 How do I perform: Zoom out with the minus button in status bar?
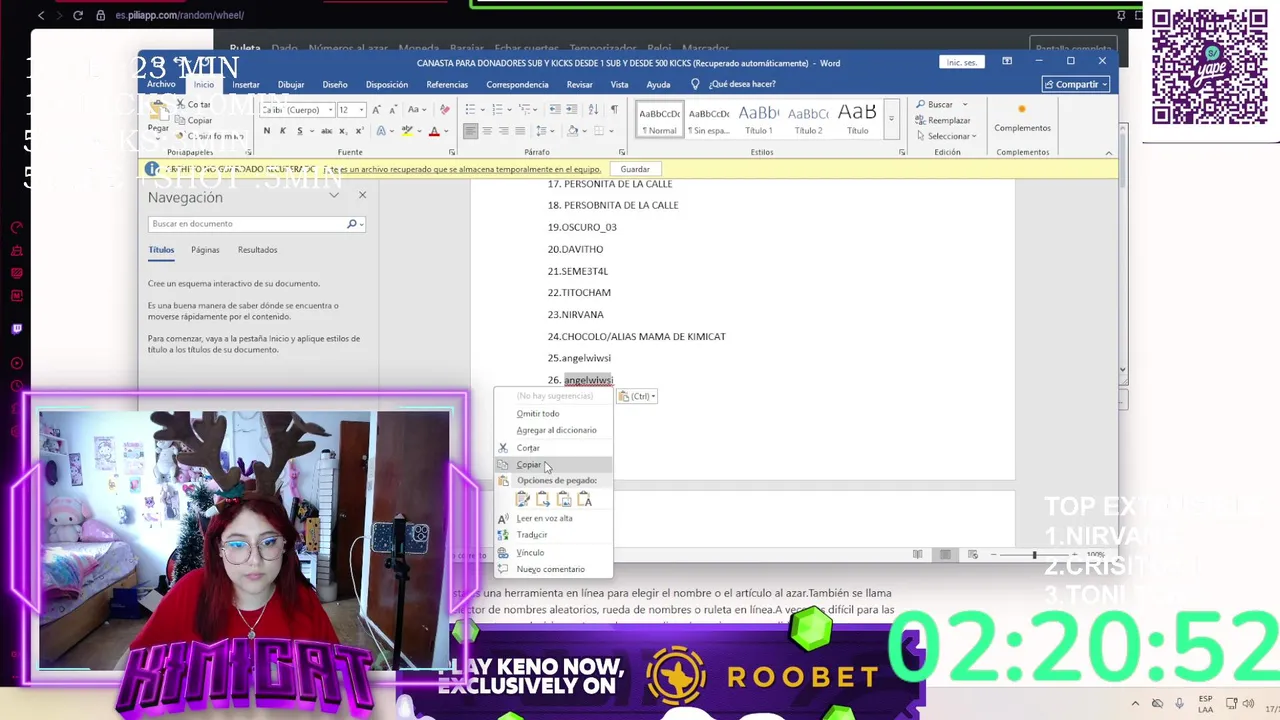(993, 554)
